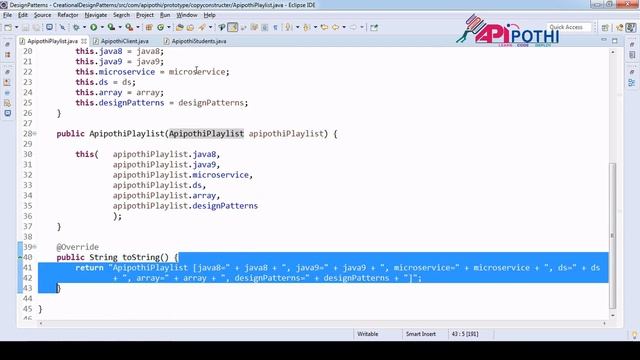The height and width of the screenshot is (360, 640).
Task: Expand the Debug dropdown arrow
Action: pos(84,27)
